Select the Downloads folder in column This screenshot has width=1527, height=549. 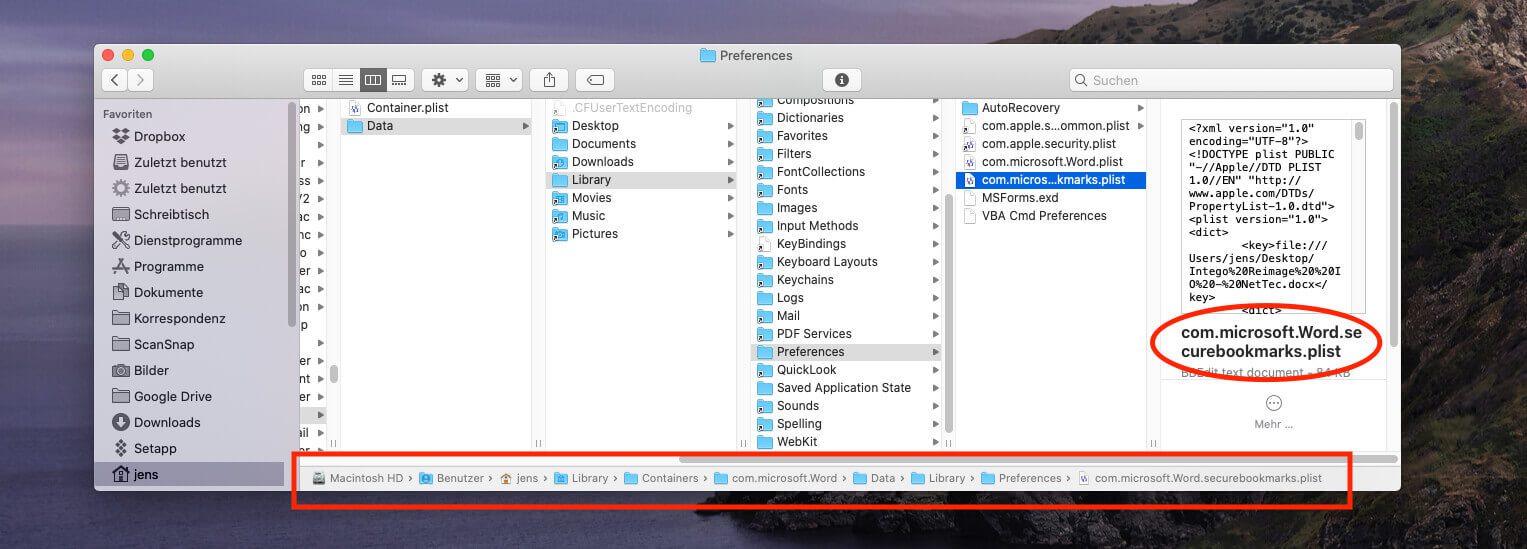click(602, 162)
